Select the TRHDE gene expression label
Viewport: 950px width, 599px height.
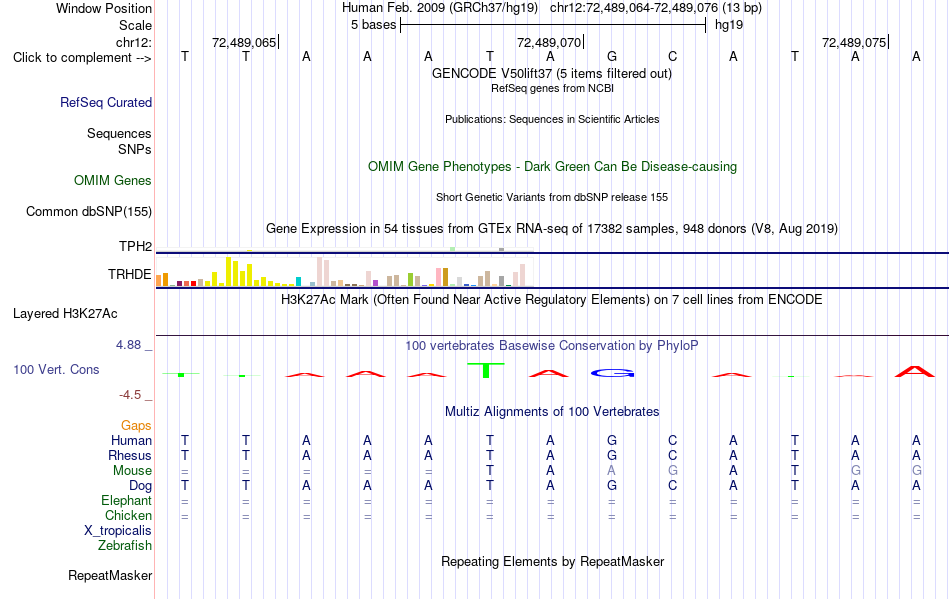click(130, 274)
